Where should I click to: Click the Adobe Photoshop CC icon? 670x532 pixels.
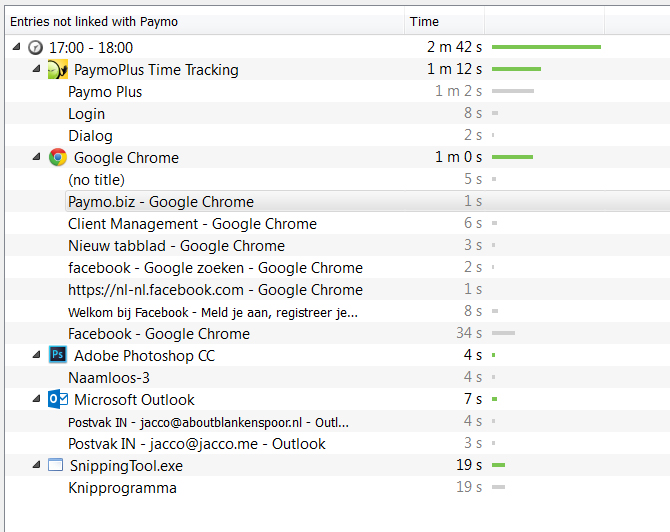click(x=58, y=356)
